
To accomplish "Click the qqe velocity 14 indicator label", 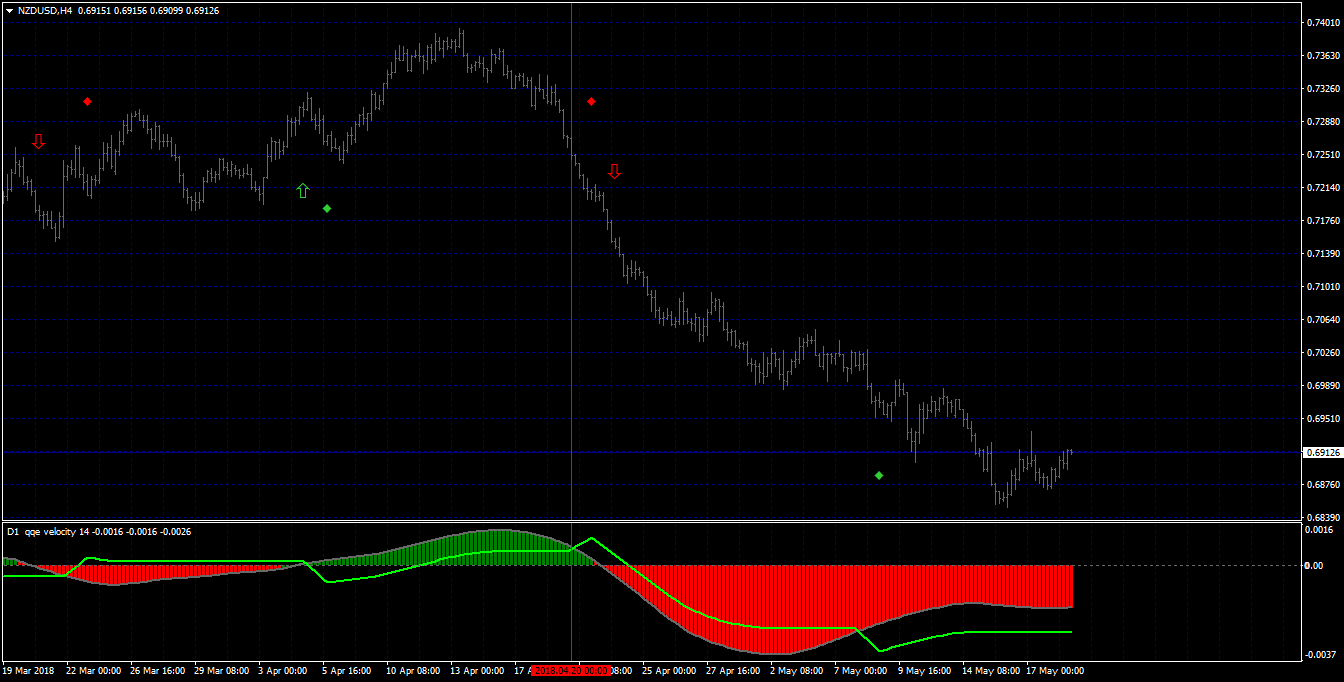I will pos(58,532).
